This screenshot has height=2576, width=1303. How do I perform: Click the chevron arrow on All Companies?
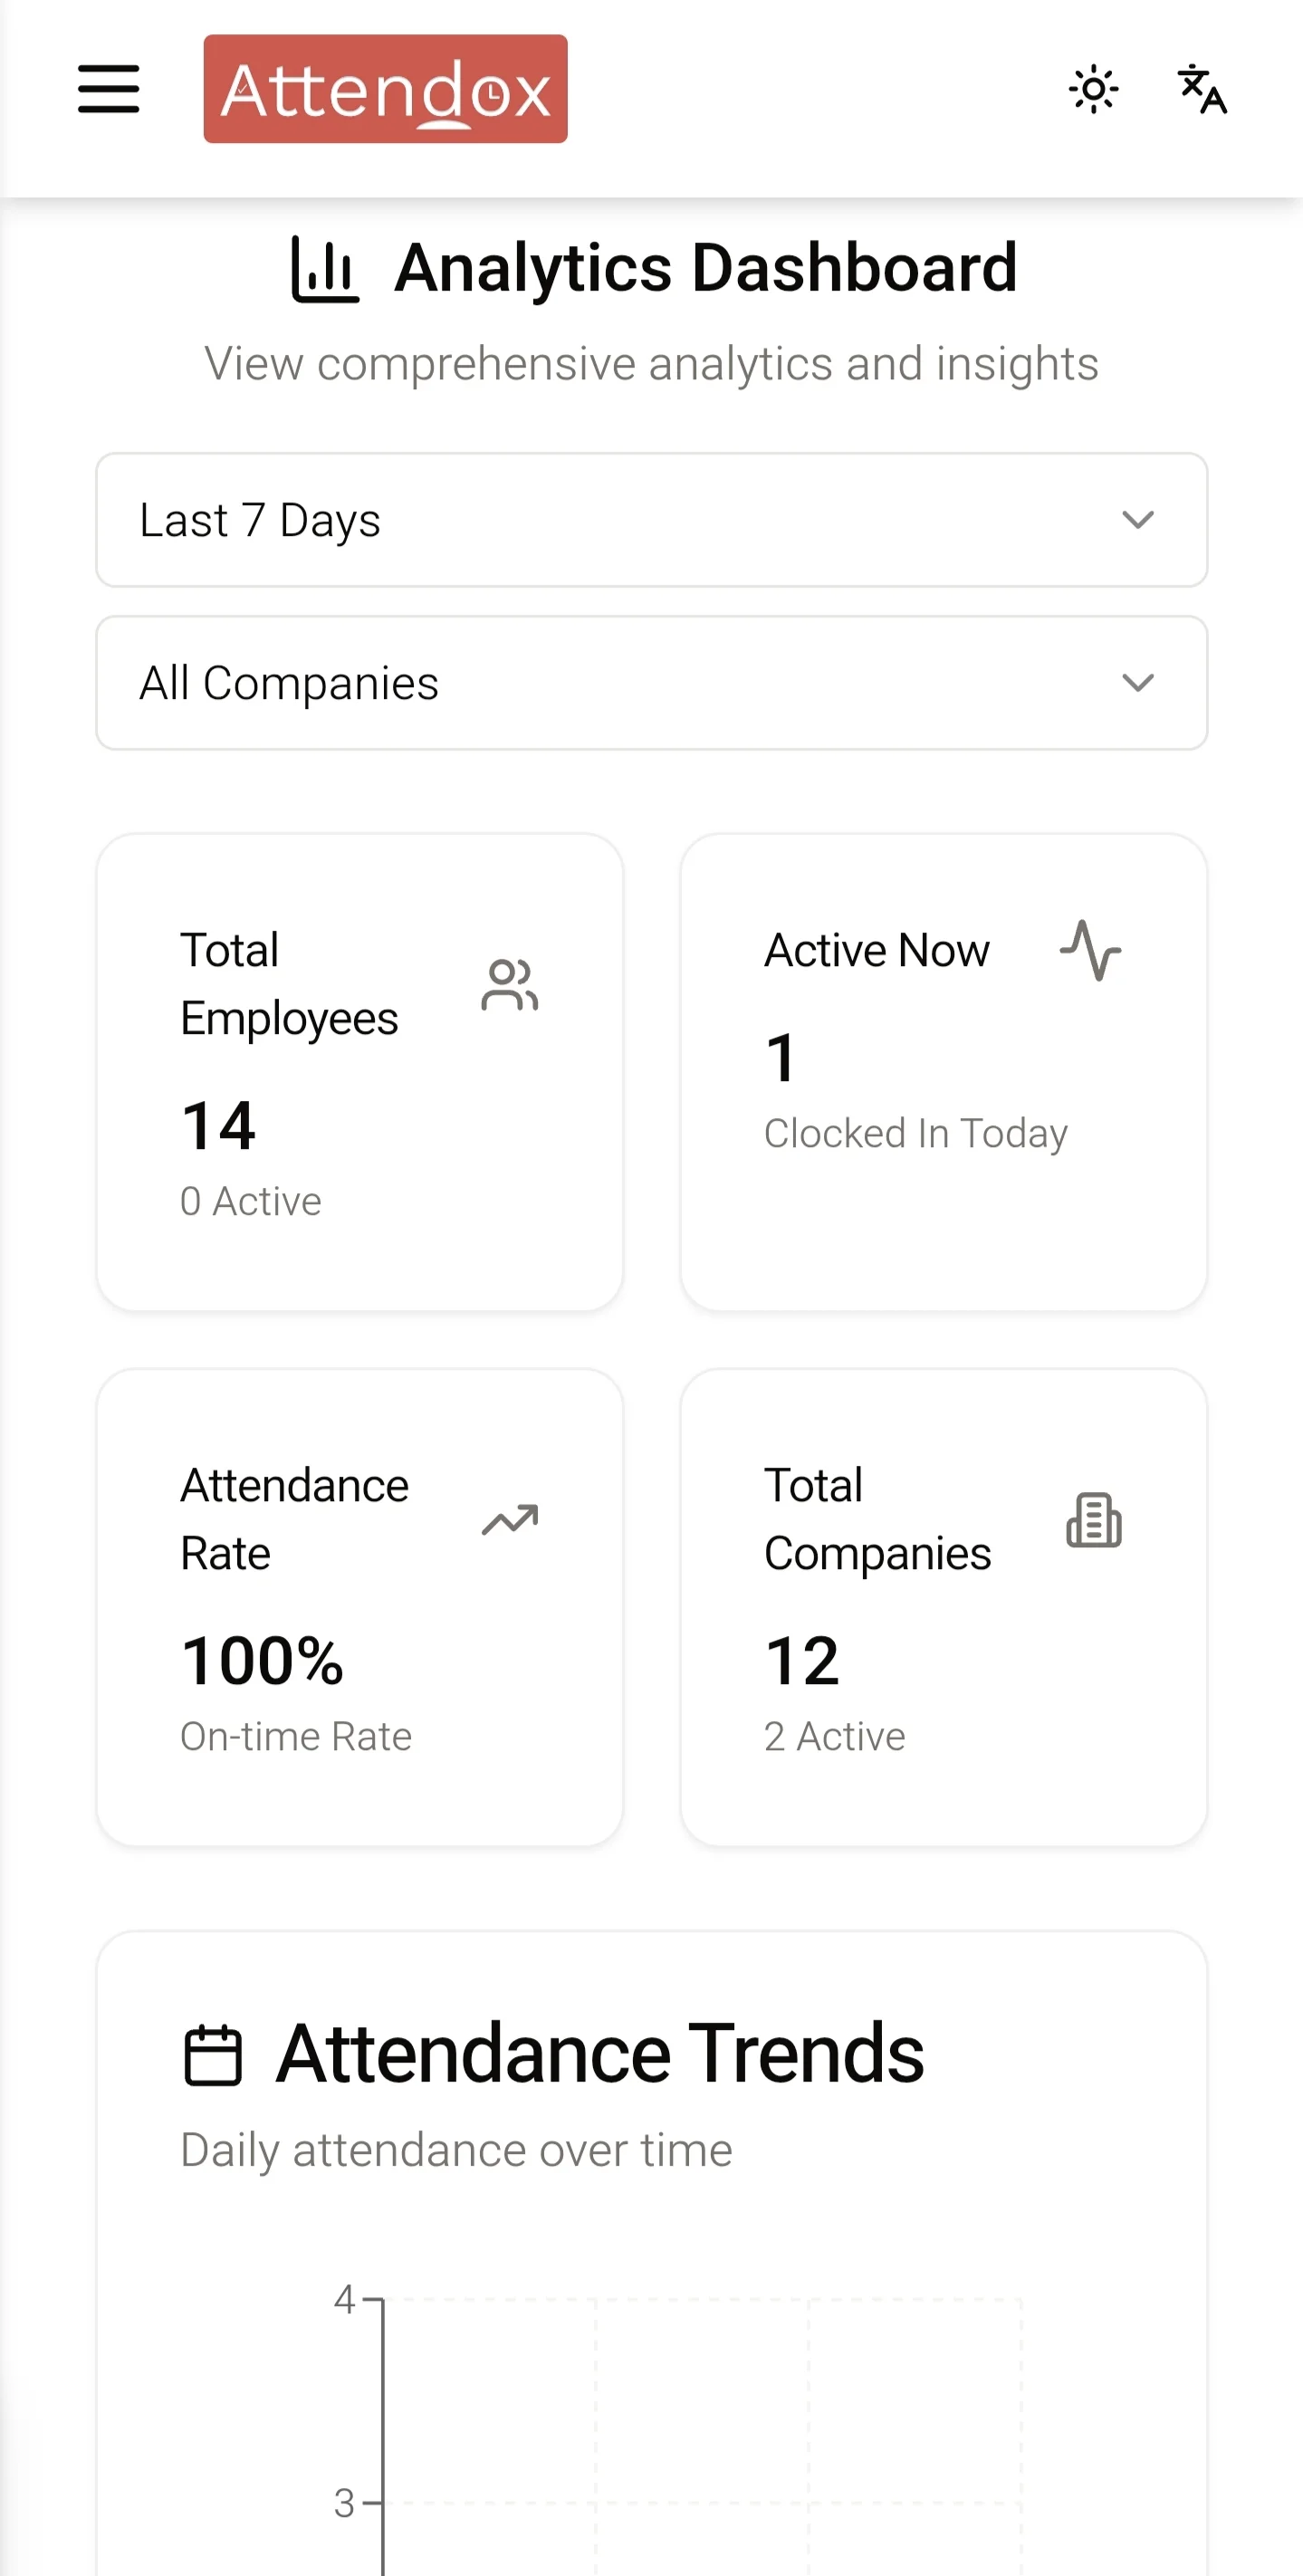click(1138, 683)
